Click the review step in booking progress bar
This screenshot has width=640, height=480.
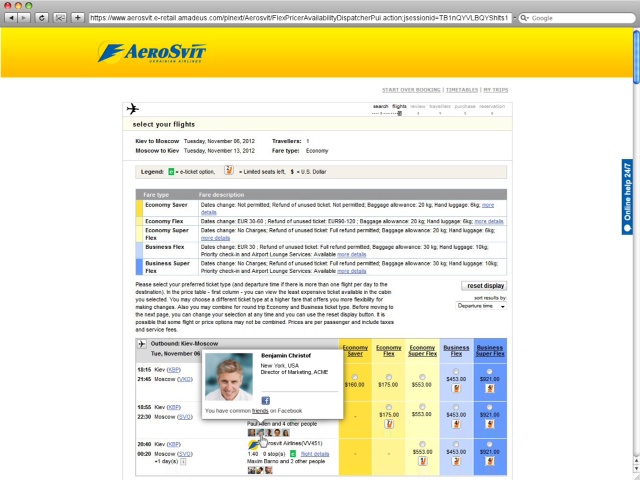[418, 107]
